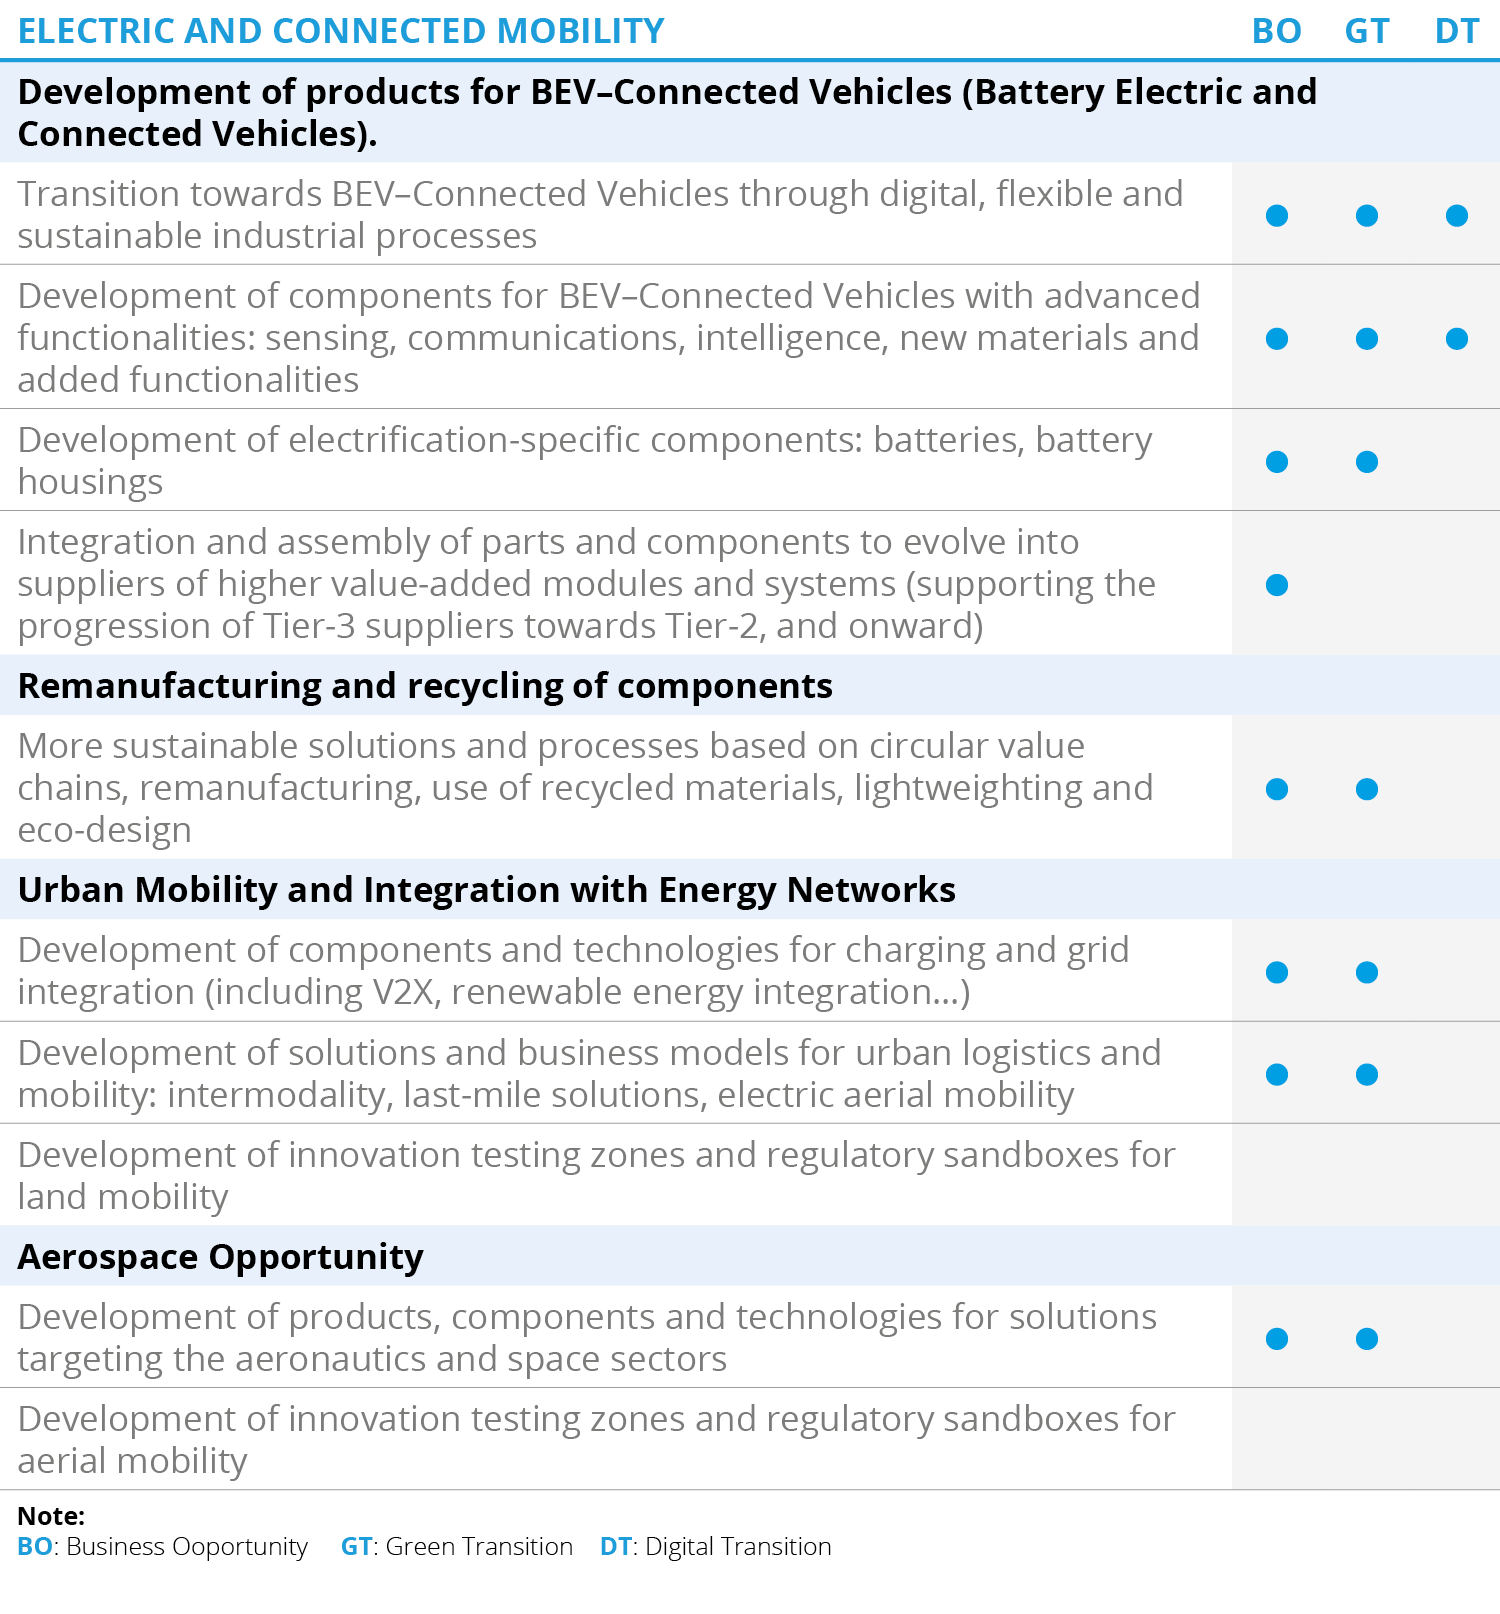Click Urban Mobility and Integration section heading

(487, 890)
